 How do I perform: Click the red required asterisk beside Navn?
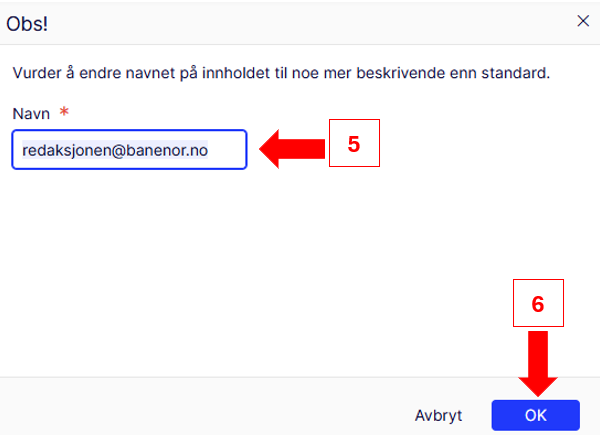tap(63, 114)
